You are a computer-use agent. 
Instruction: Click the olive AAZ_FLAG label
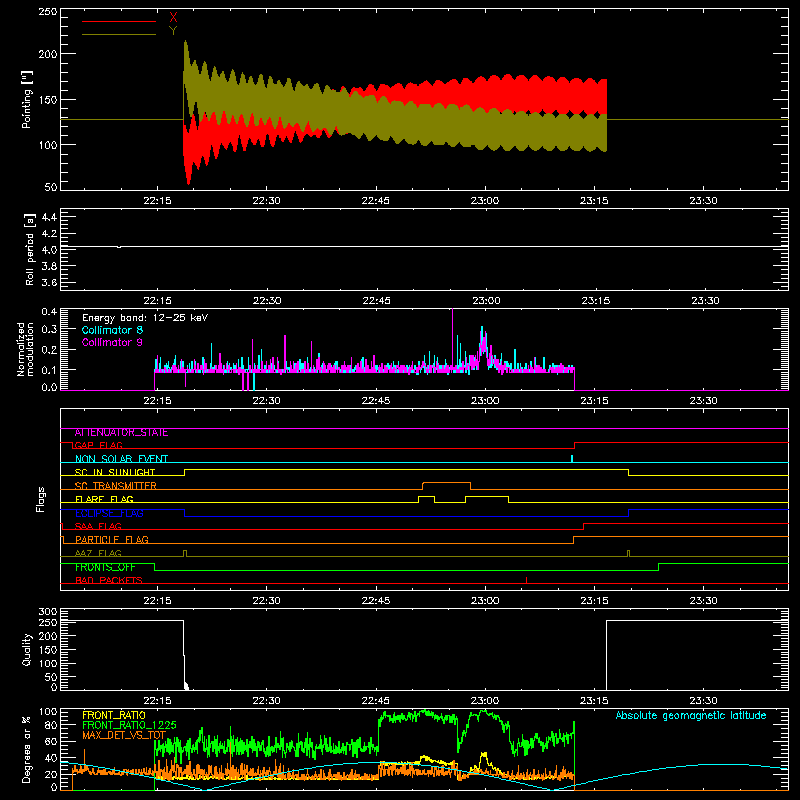[98, 553]
